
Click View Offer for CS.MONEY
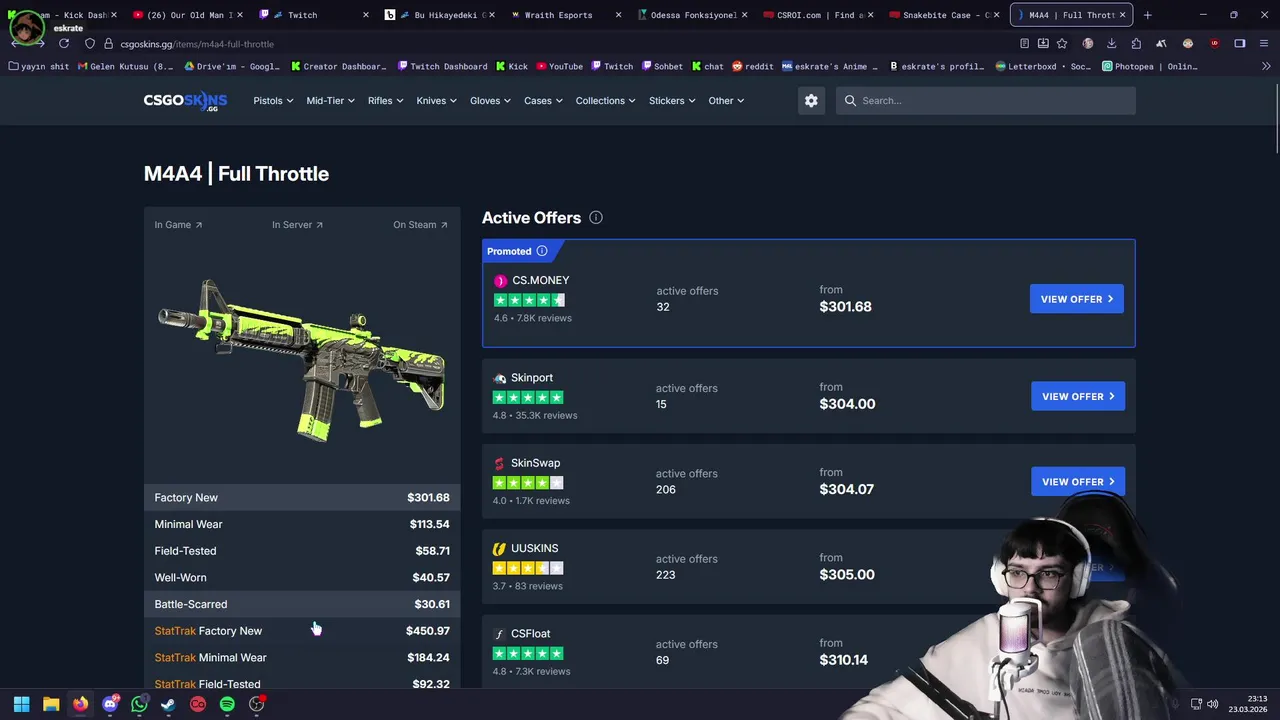[x=1077, y=299]
